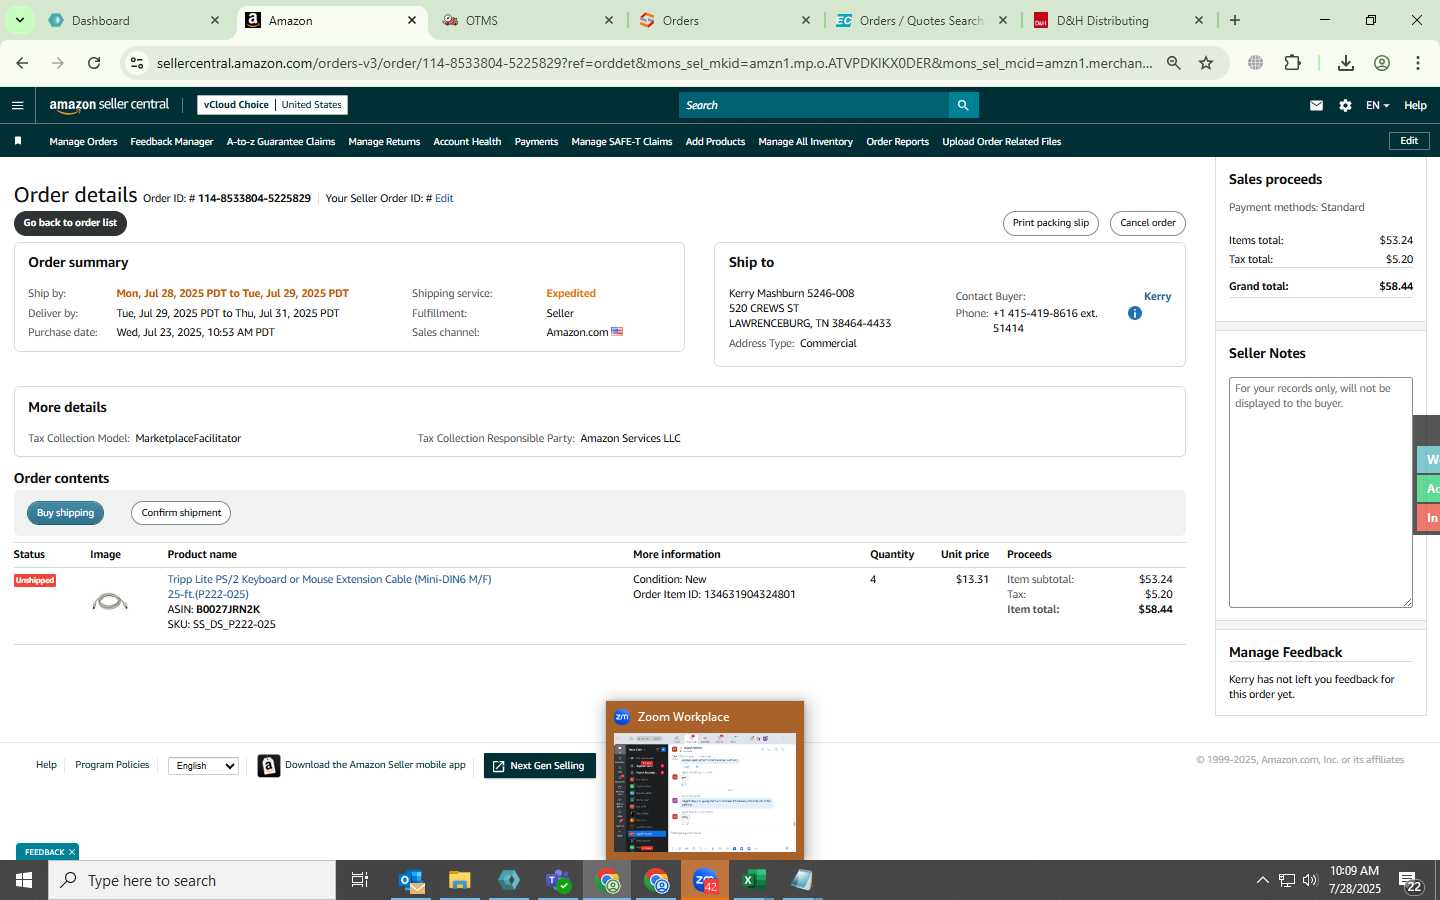The image size is (1440, 900).
Task: Close the FEEDBACK tab with its X
Action: (x=72, y=852)
